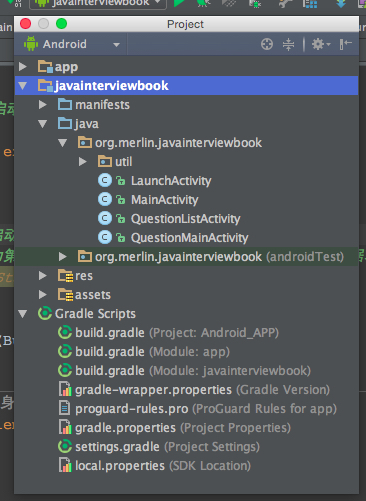Click the class icon beside LaunchActivity

105,181
